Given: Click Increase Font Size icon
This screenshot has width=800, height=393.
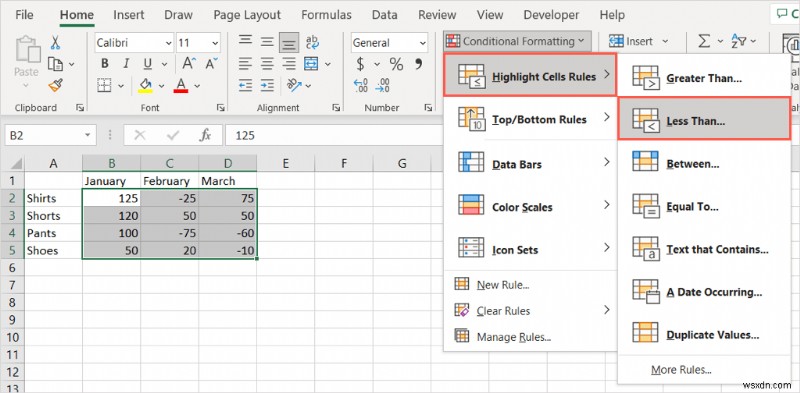Looking at the screenshot, I should (189, 64).
